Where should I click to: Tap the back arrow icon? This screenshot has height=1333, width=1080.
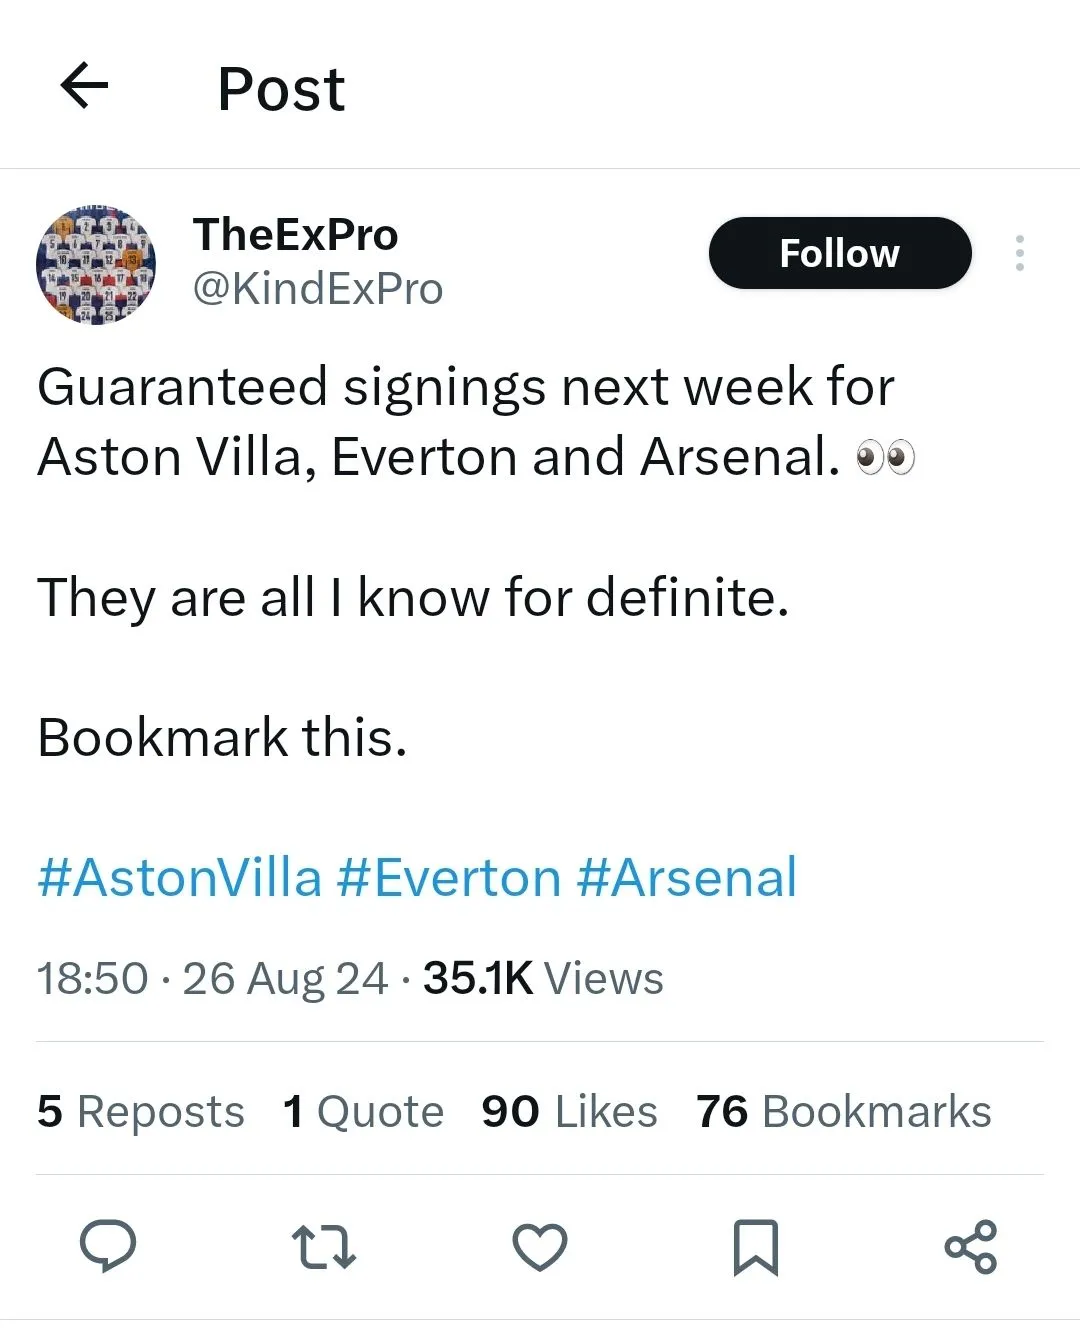click(85, 86)
